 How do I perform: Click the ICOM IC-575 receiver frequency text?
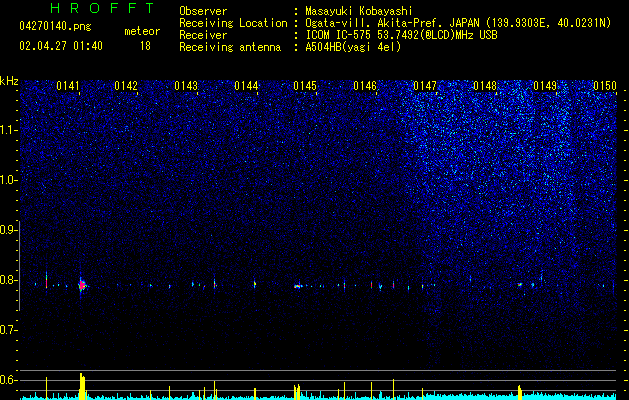(x=401, y=35)
